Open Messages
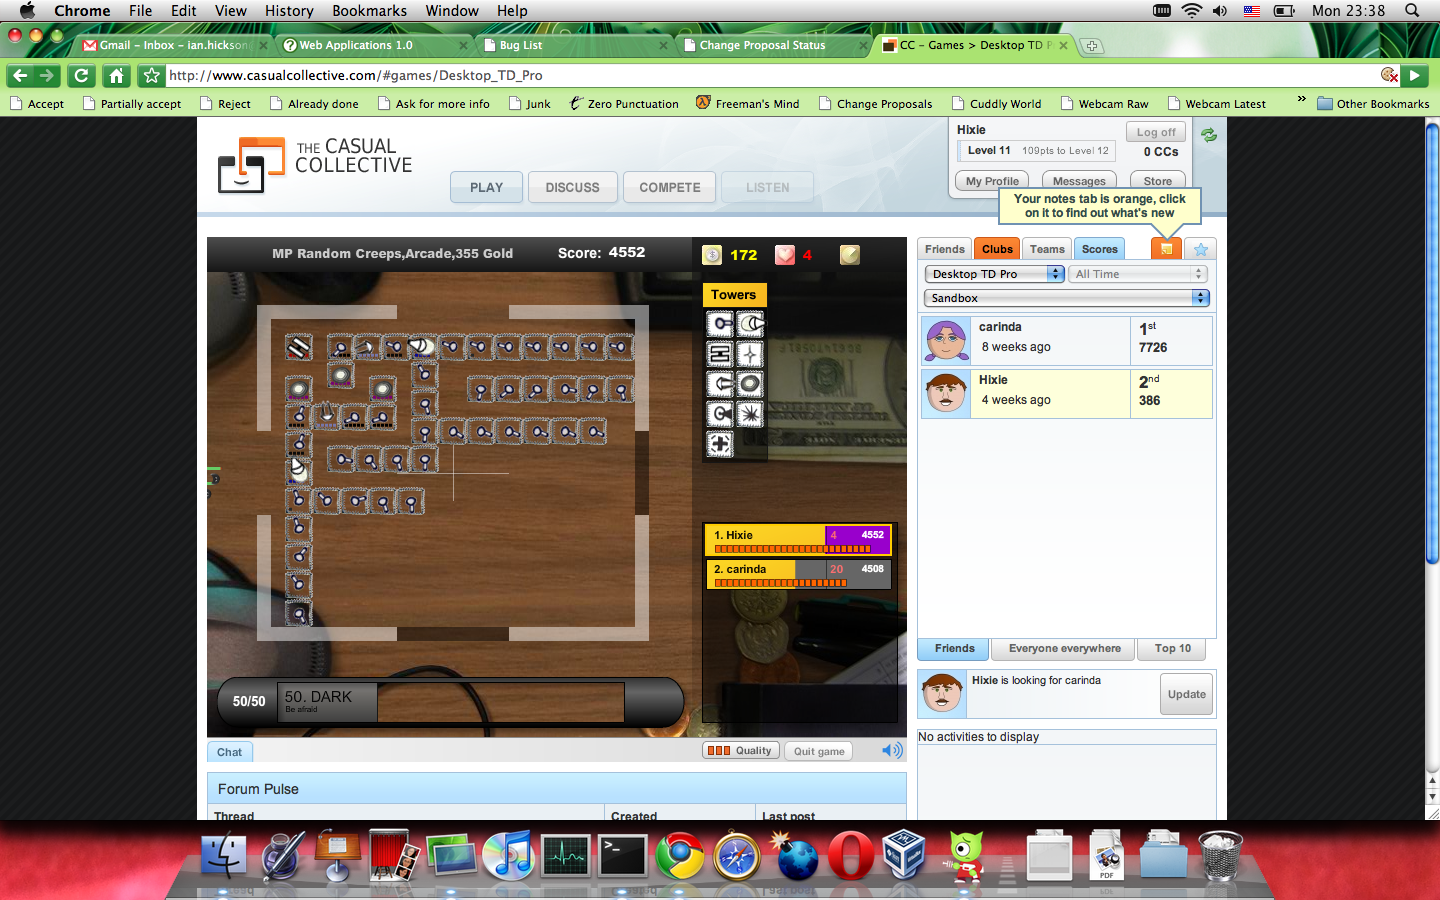Image resolution: width=1440 pixels, height=900 pixels. 1079,180
